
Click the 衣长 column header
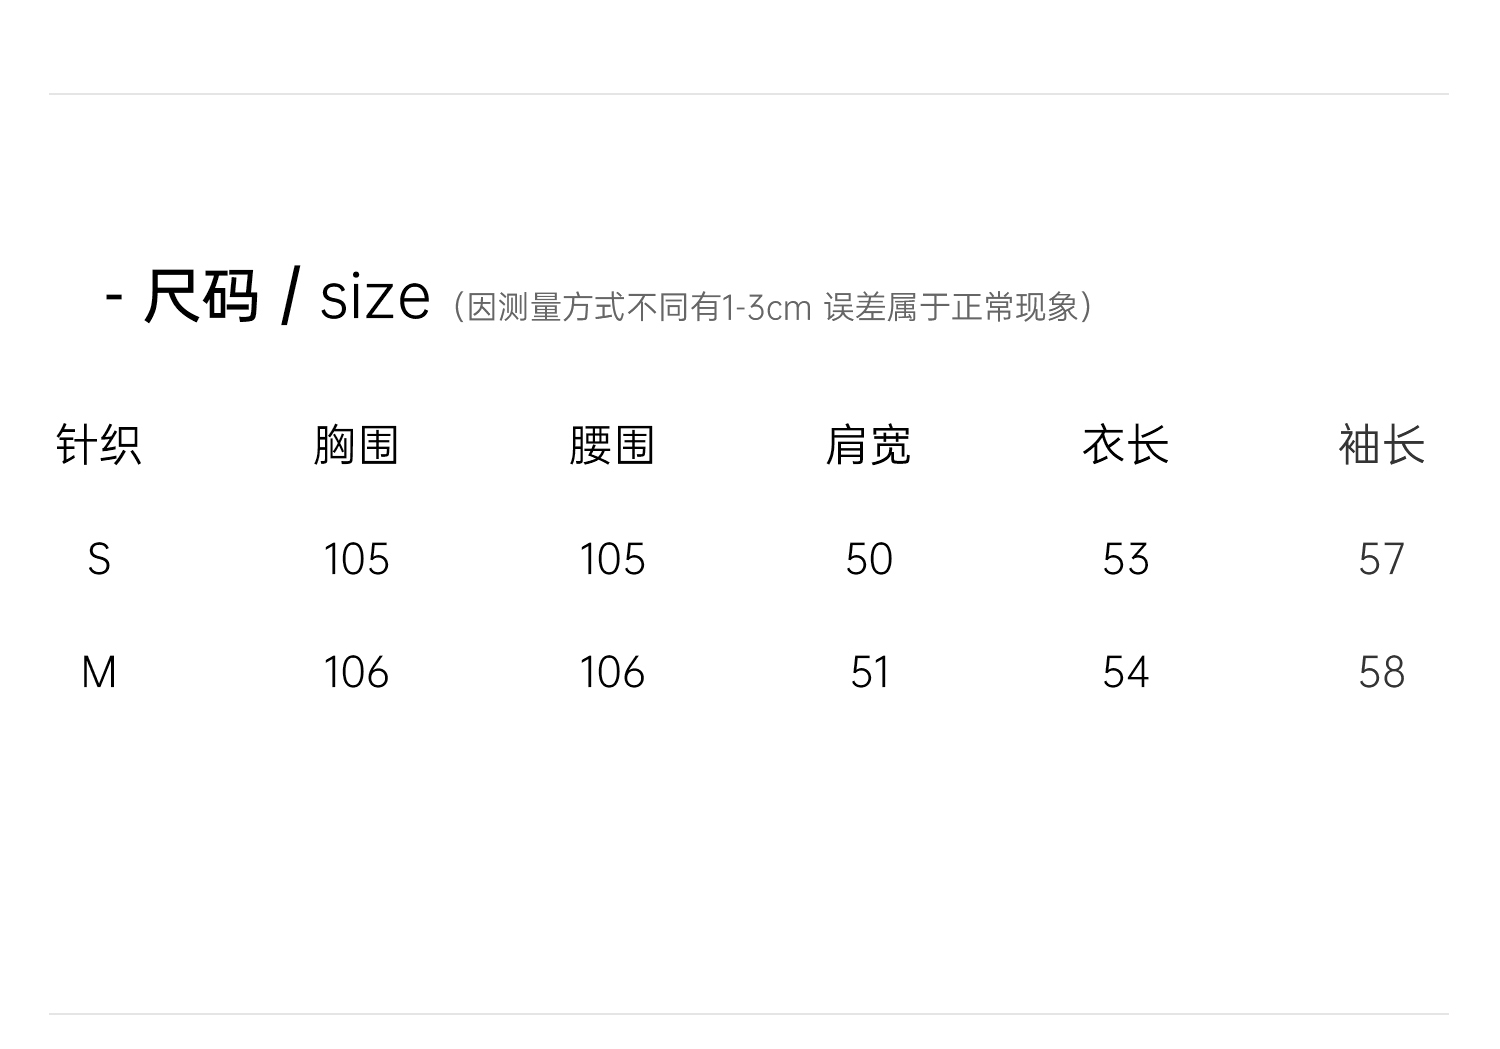(1125, 445)
